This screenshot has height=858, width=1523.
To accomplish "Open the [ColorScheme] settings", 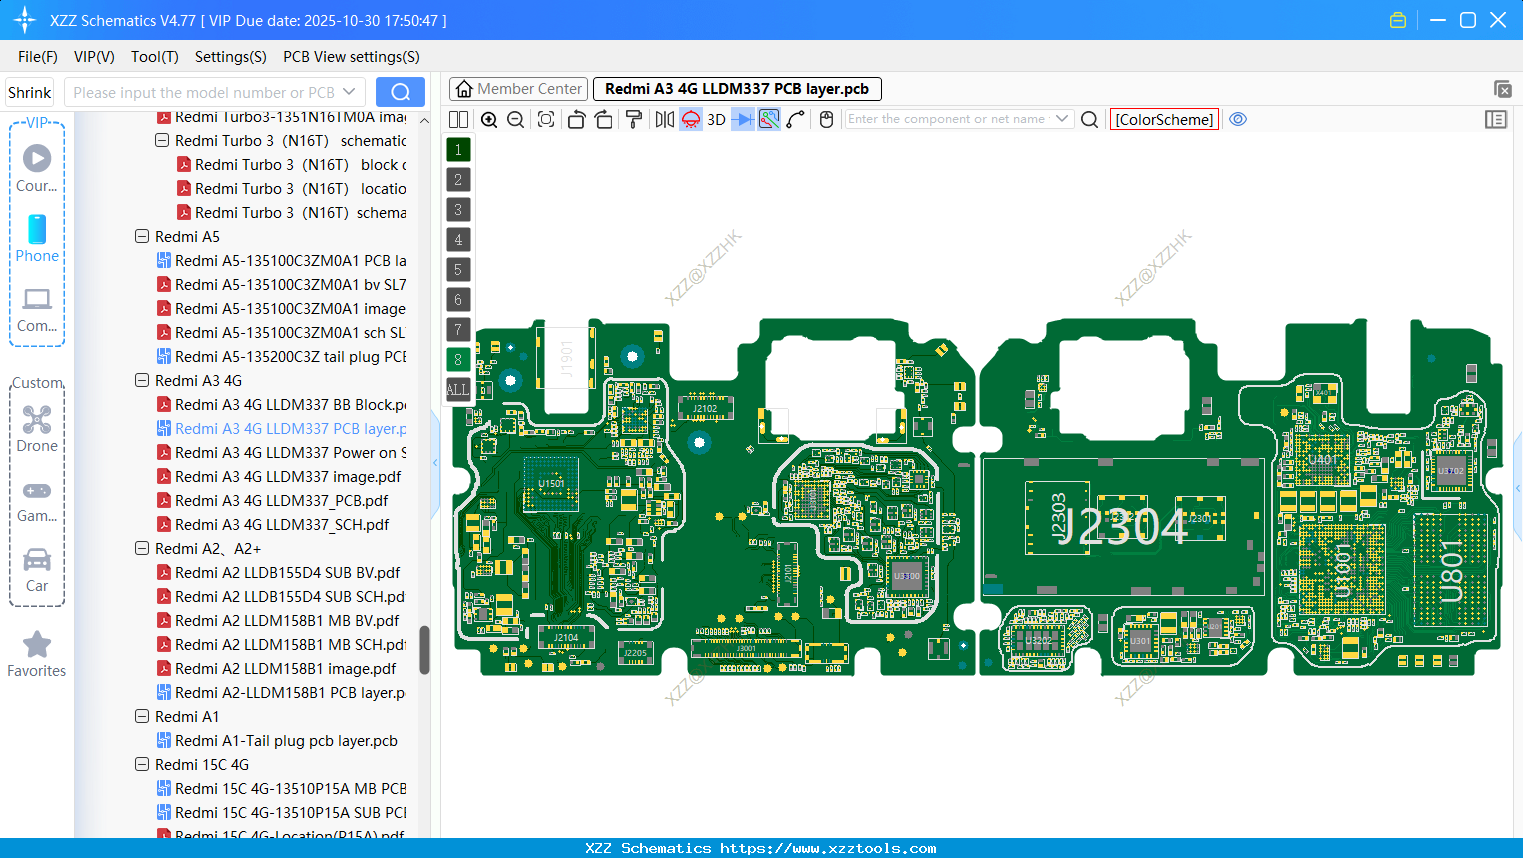I will (1164, 119).
